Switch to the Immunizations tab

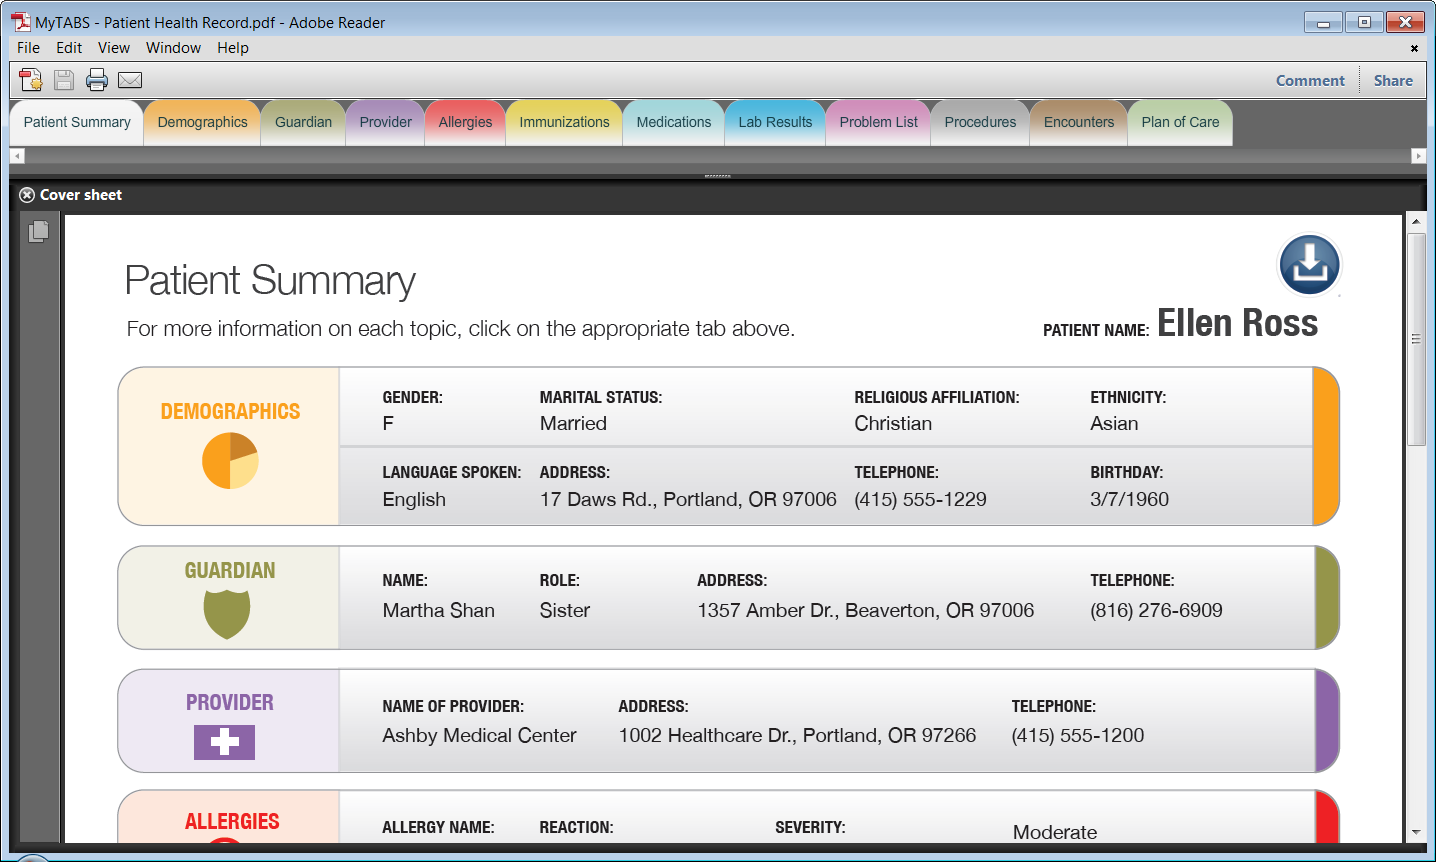pyautogui.click(x=564, y=123)
